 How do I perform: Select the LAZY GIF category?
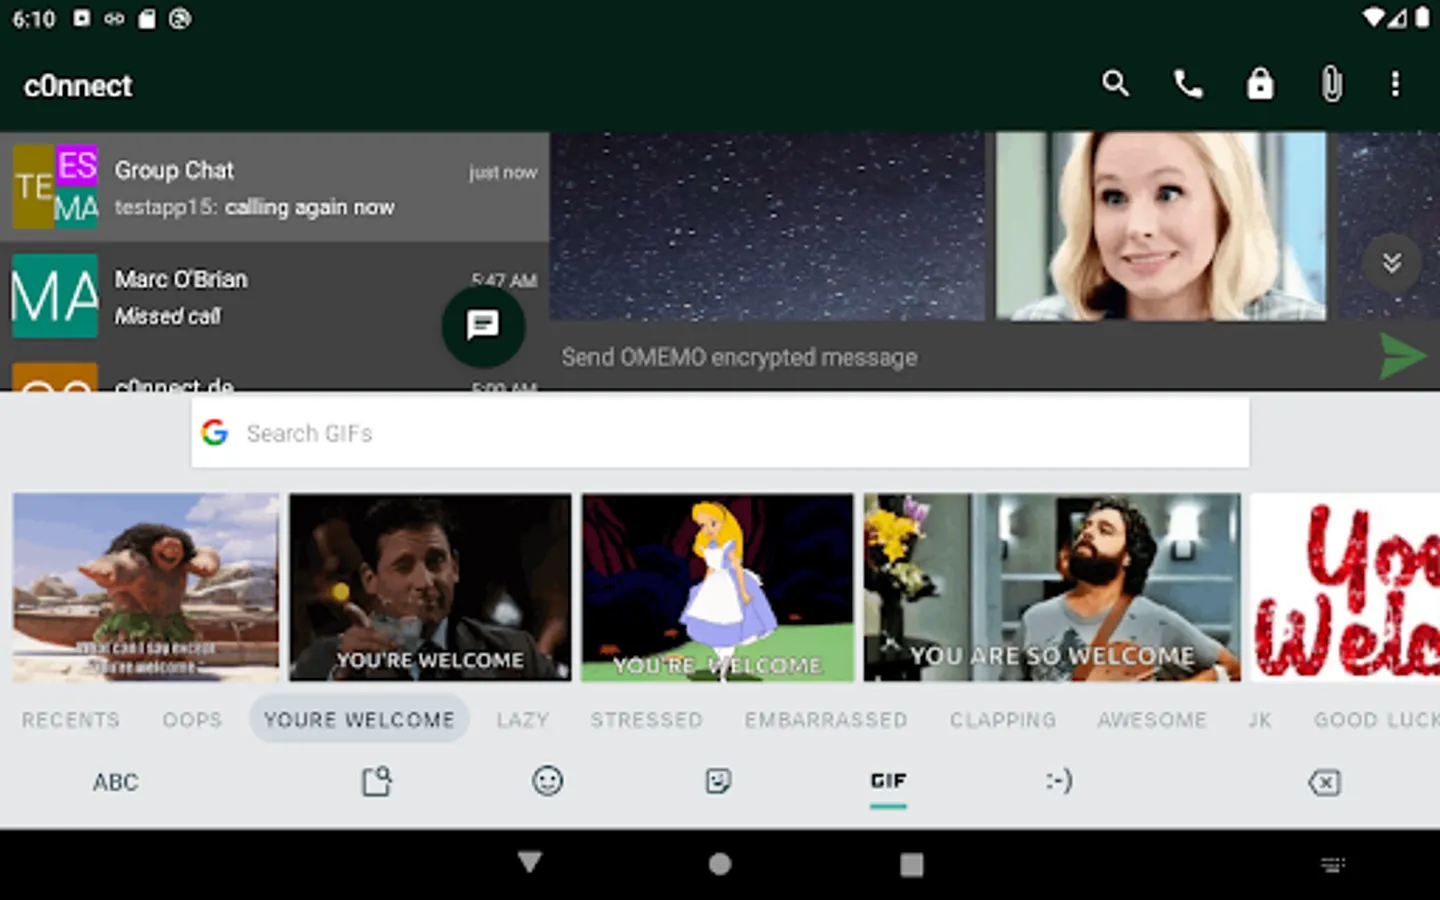coord(523,720)
